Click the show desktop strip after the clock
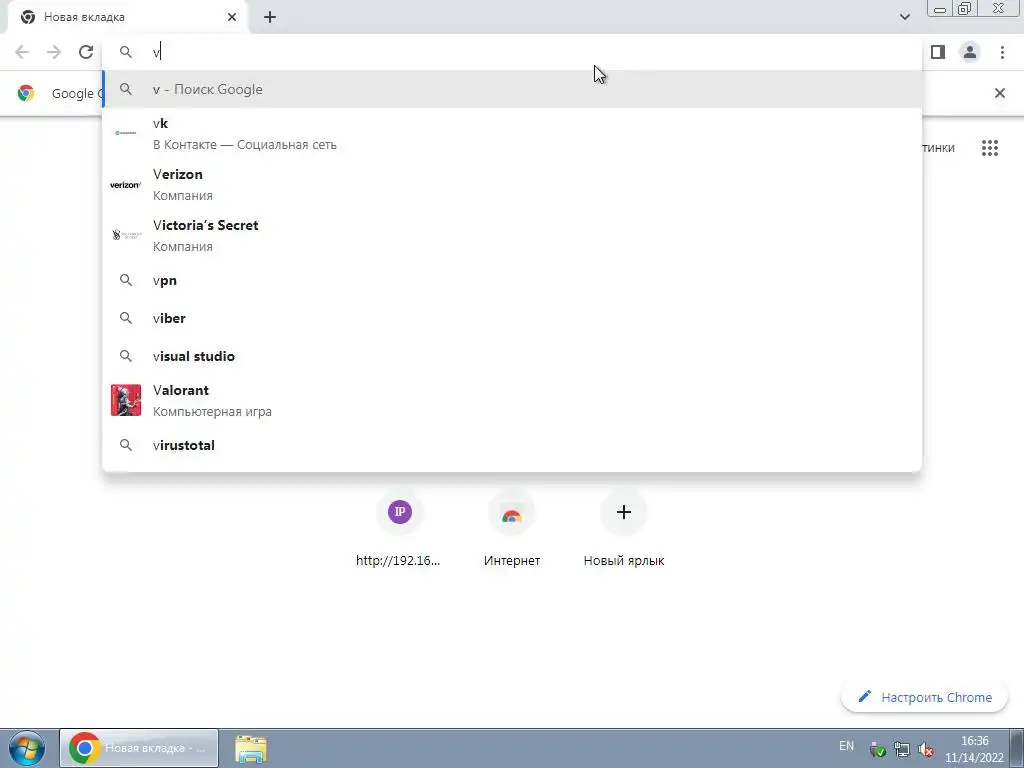1024x768 pixels. (1017, 748)
